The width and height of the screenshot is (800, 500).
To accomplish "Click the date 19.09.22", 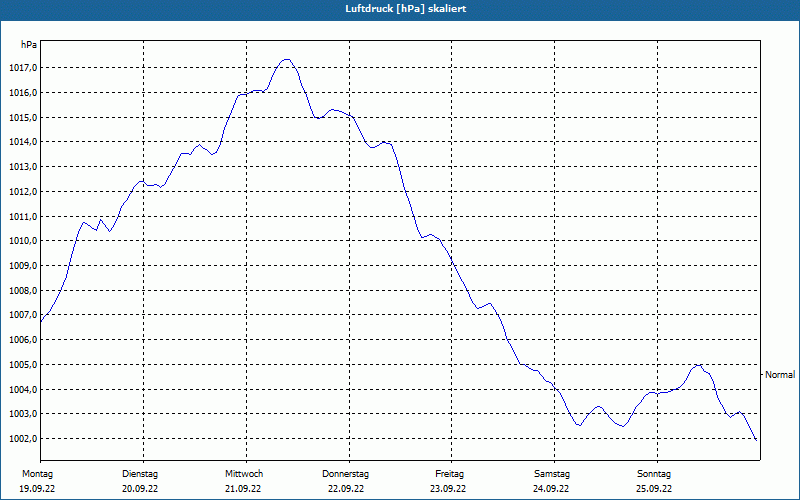I will click(x=37, y=489).
